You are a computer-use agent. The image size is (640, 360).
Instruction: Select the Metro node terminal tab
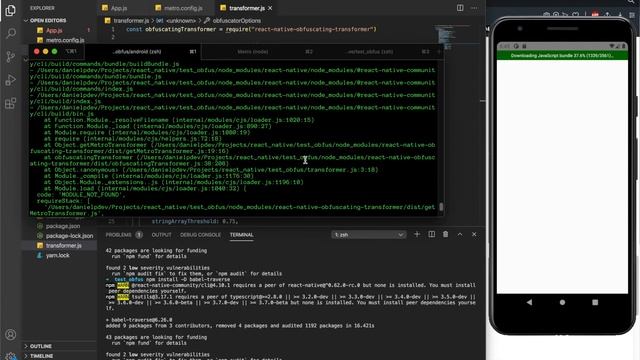(x=253, y=52)
